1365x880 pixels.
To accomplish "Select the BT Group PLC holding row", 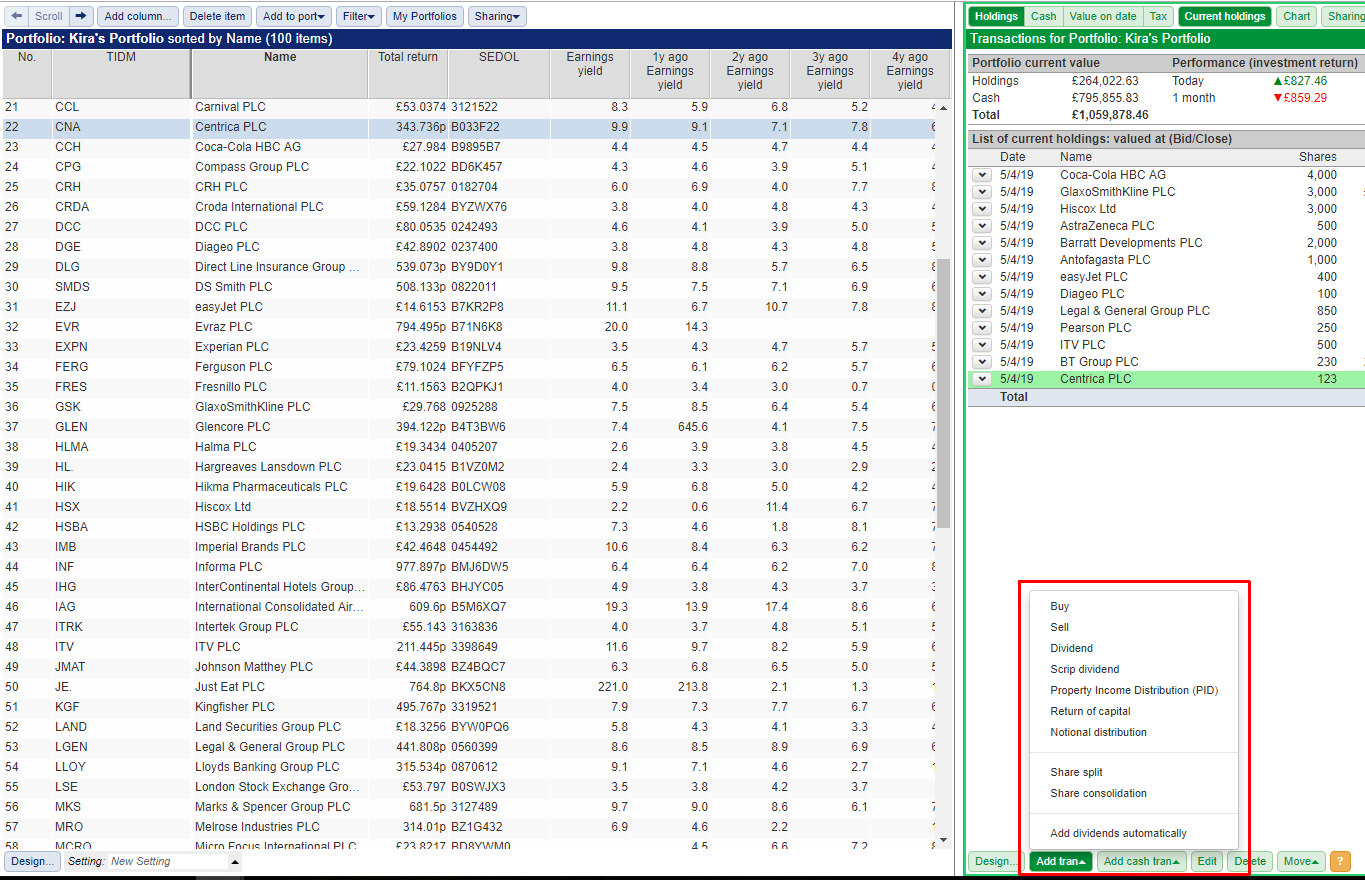I will (x=1166, y=362).
